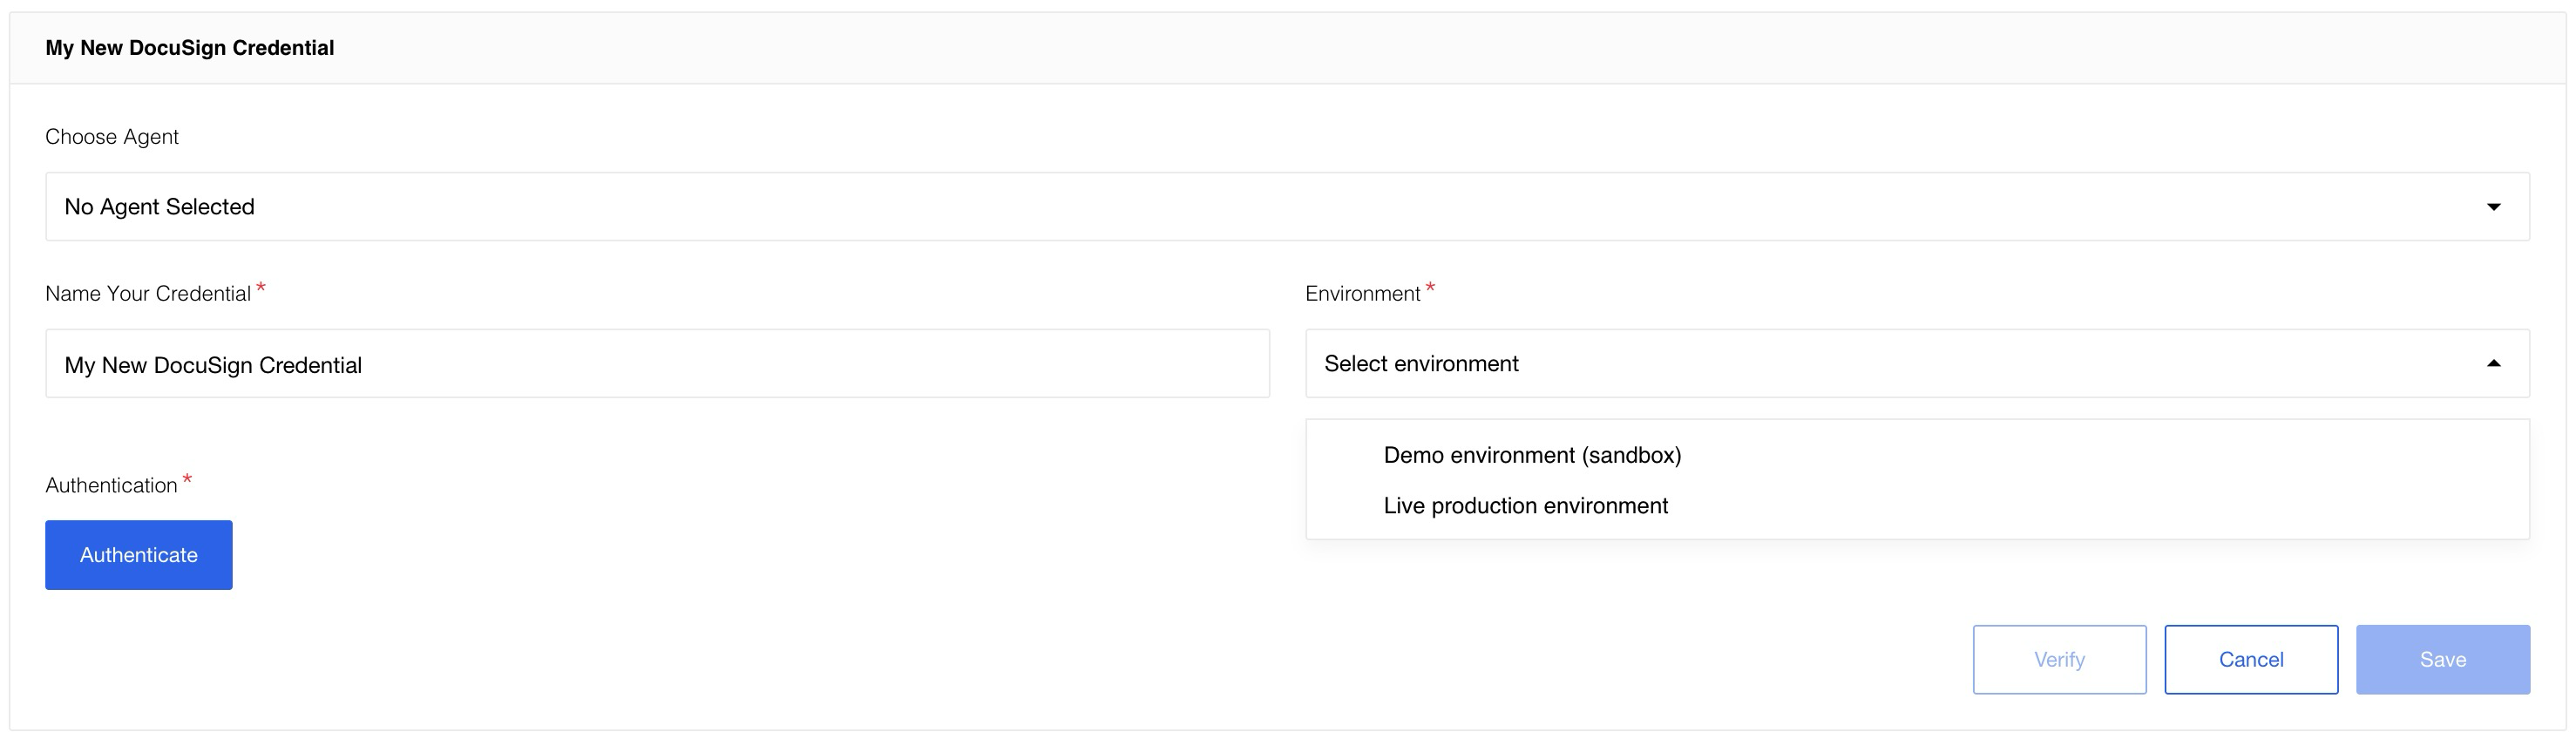Collapse the Environment dropdown using its caret
The height and width of the screenshot is (739, 2576).
tap(2493, 364)
